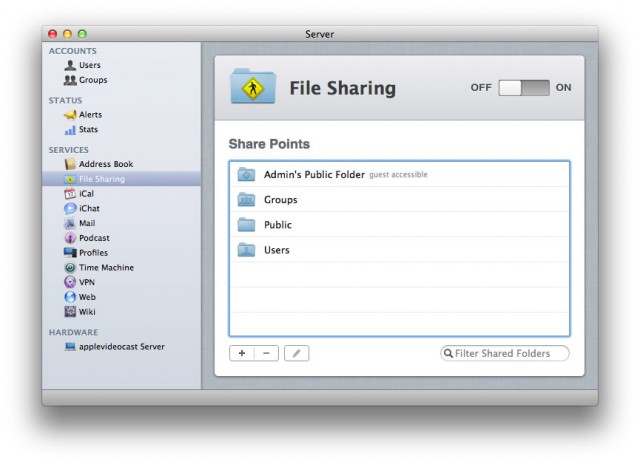The height and width of the screenshot is (464, 640).
Task: Open the Wiki service icon
Action: pyautogui.click(x=70, y=312)
